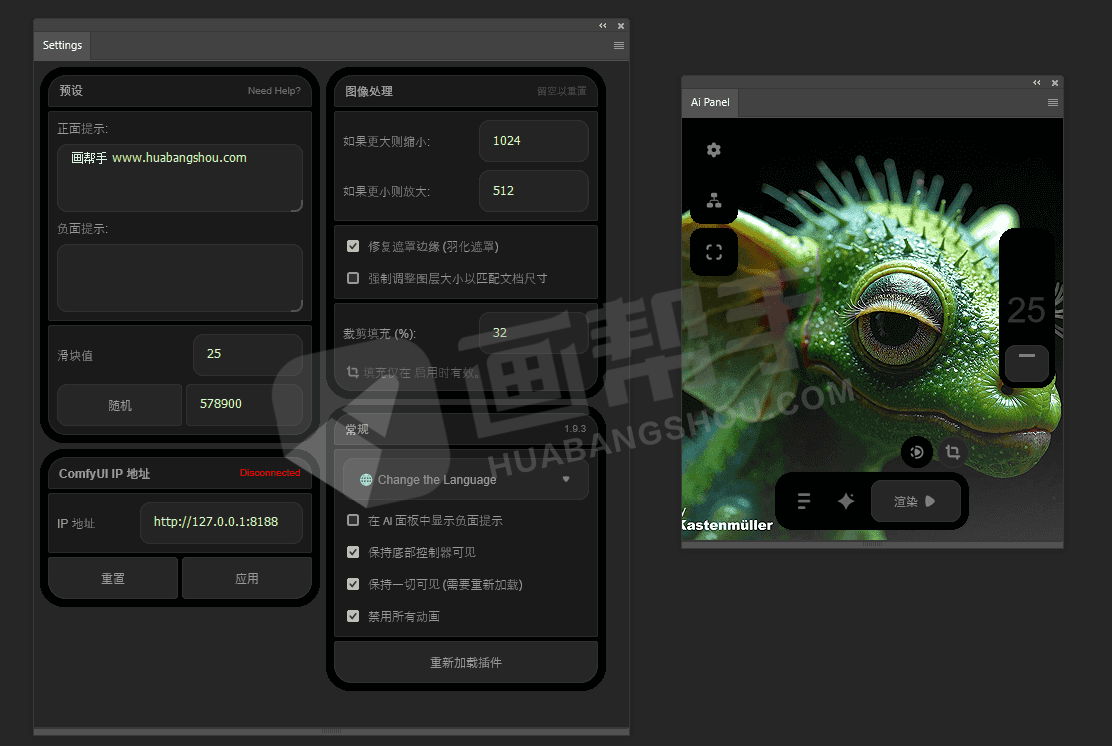Enable 强制调整图层大小以匹配文档尺寸 checkbox

(353, 278)
